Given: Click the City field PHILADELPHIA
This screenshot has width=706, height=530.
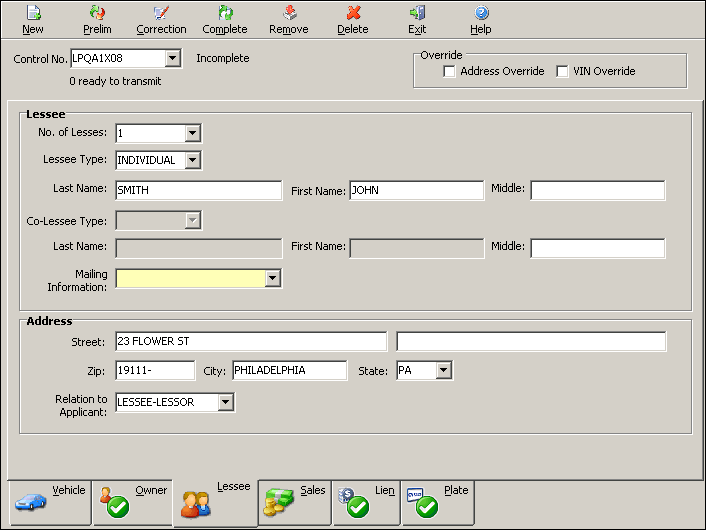Looking at the screenshot, I should point(290,370).
